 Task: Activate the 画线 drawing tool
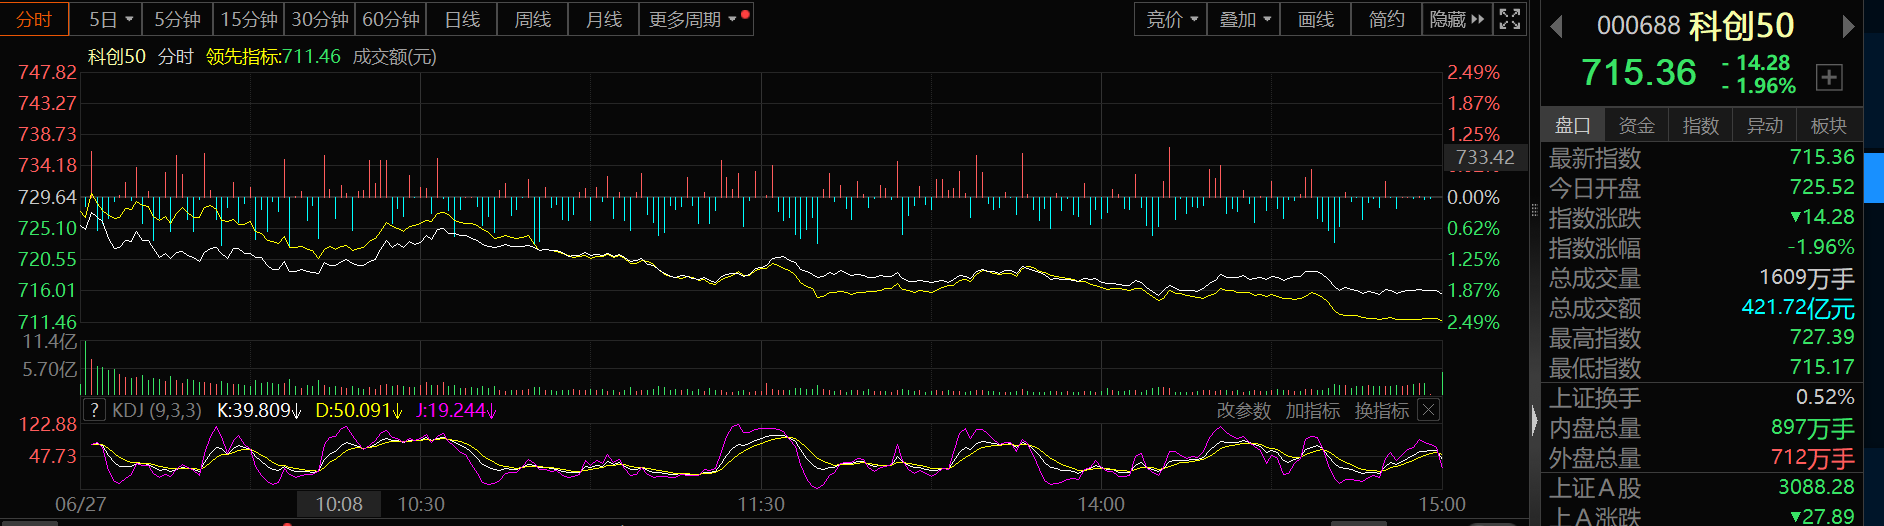pyautogui.click(x=1316, y=19)
